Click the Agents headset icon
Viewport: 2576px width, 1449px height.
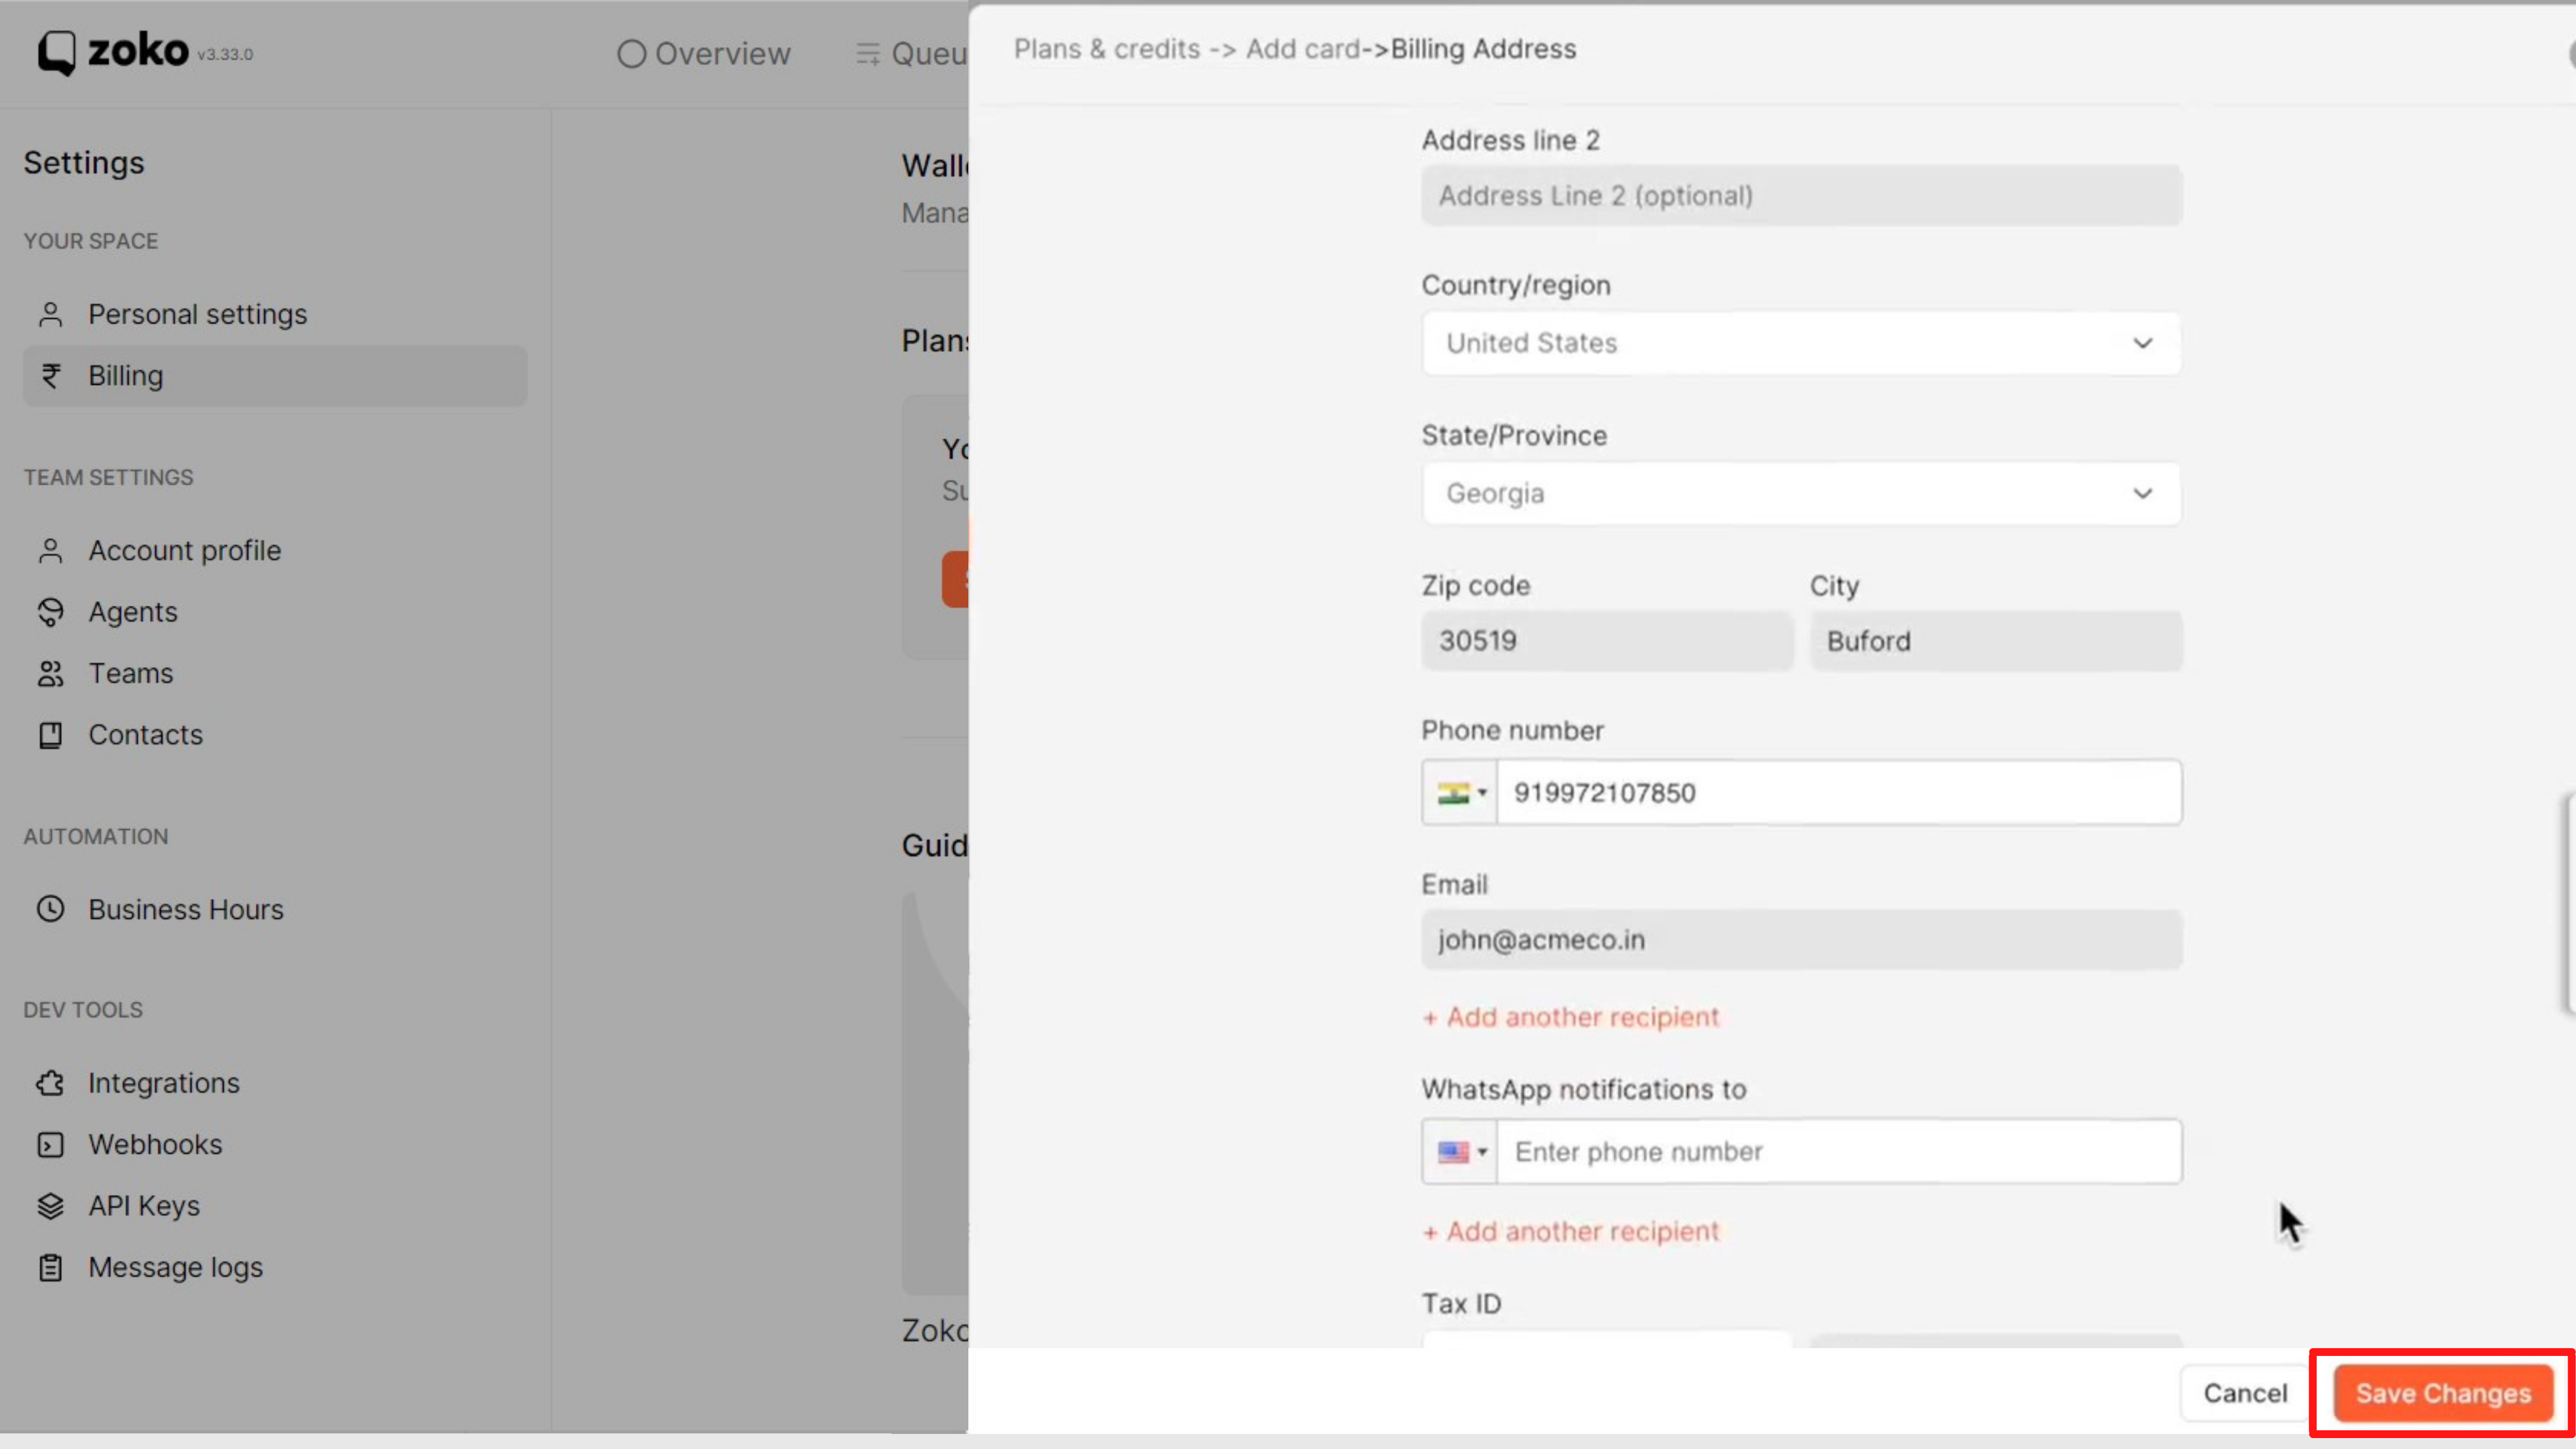point(50,612)
